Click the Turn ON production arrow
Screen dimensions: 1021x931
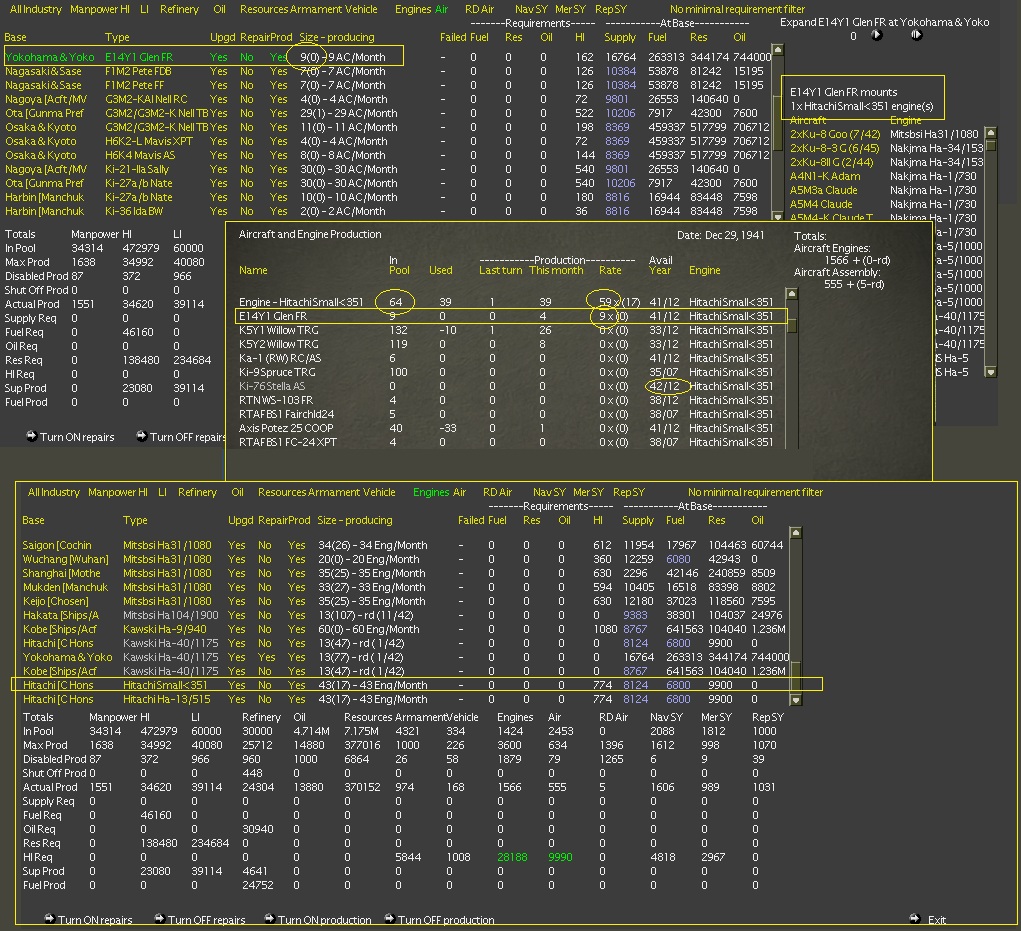(270, 919)
